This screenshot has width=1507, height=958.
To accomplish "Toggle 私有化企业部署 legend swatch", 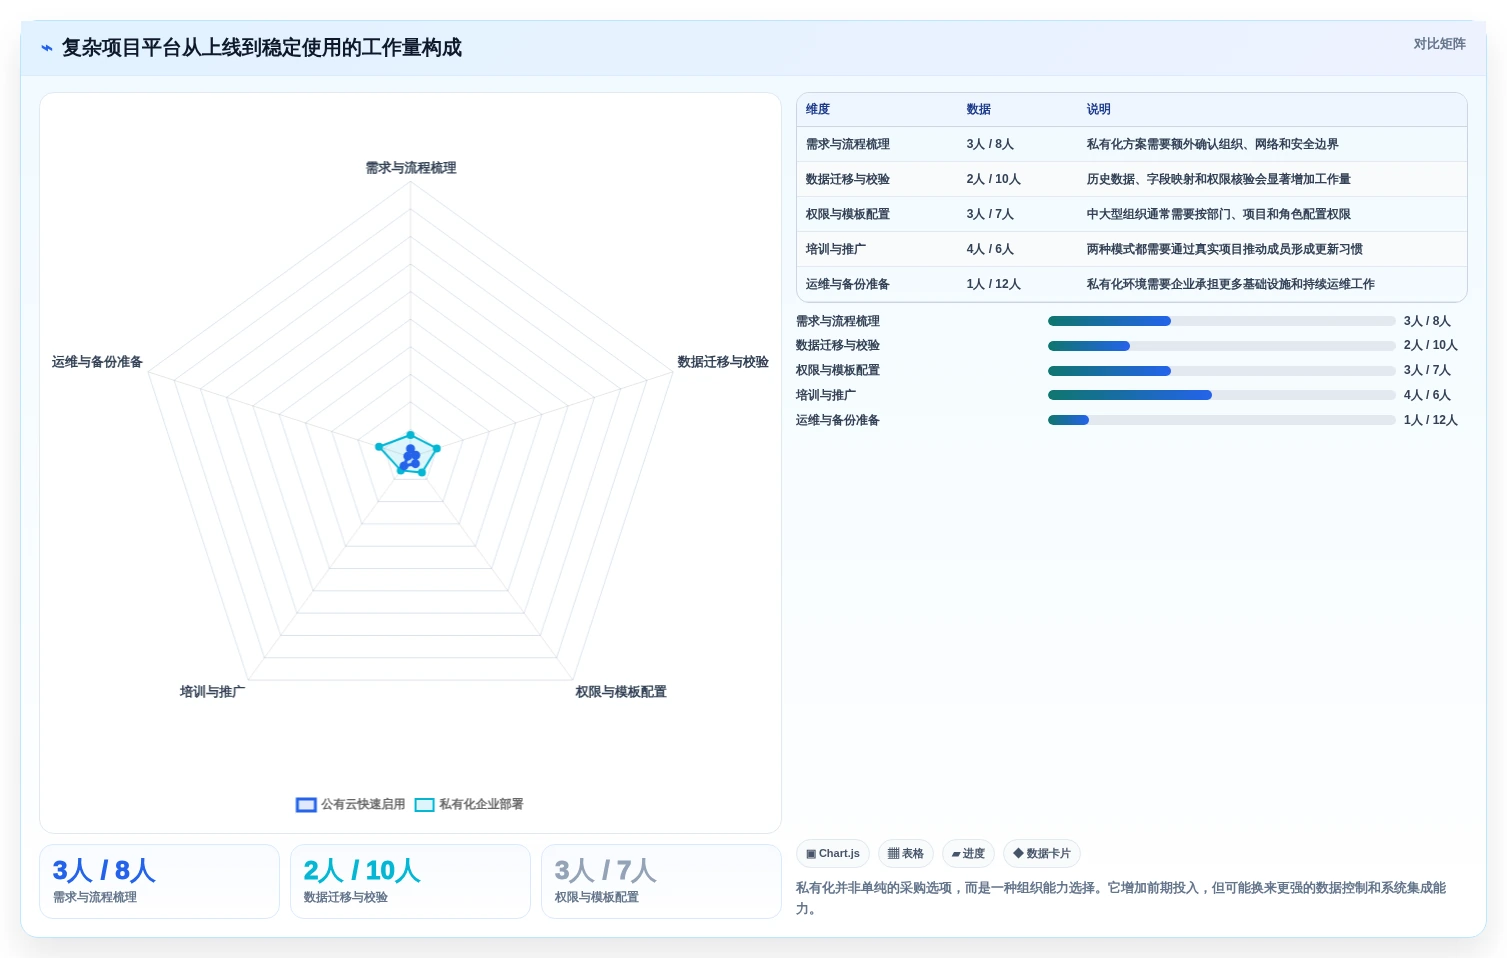I will click(x=424, y=805).
